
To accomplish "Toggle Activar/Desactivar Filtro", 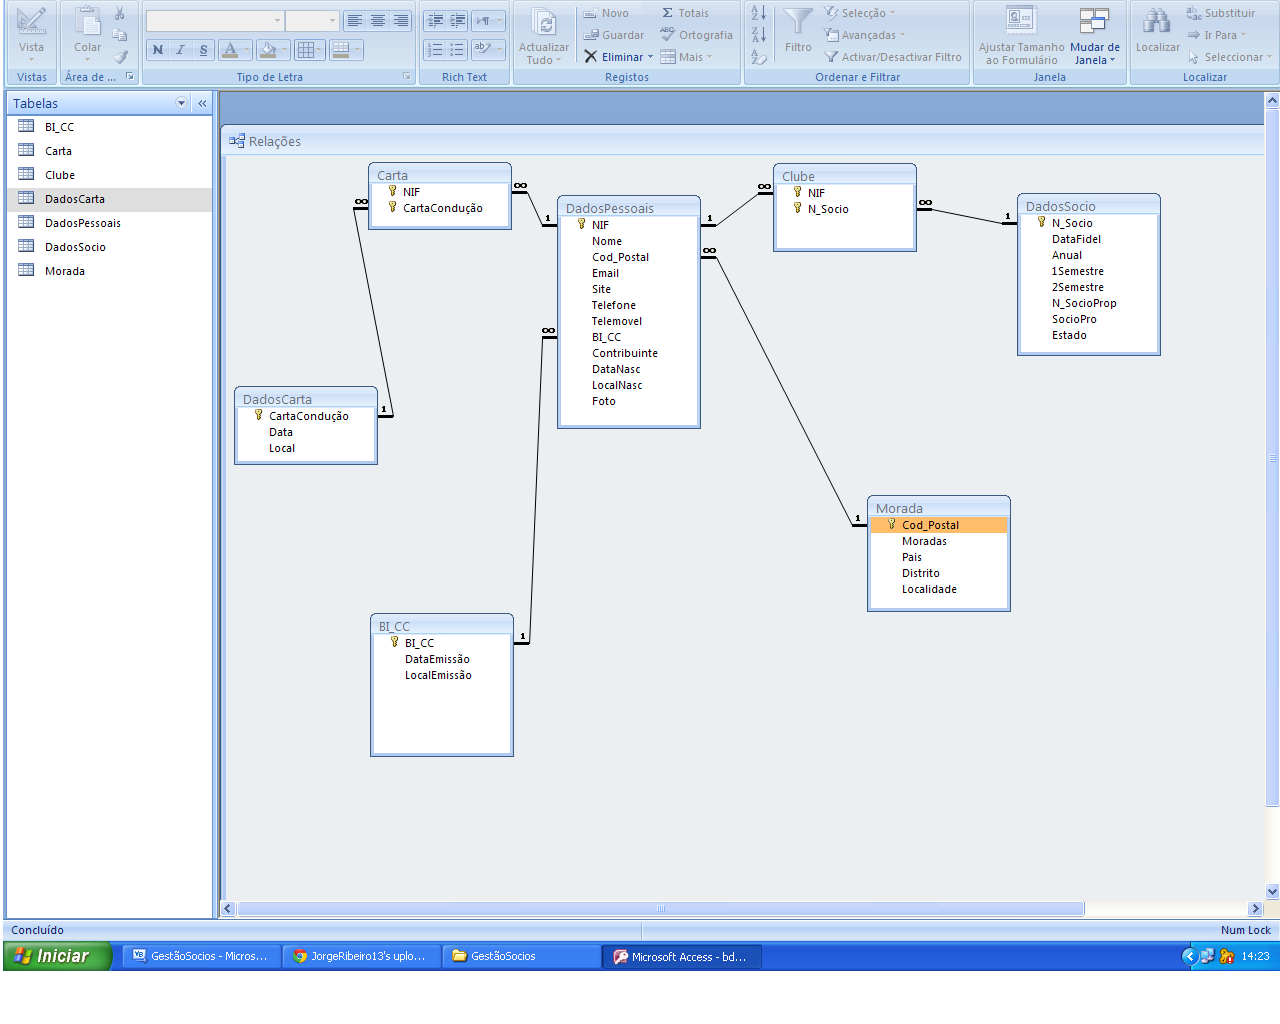I will tap(892, 57).
